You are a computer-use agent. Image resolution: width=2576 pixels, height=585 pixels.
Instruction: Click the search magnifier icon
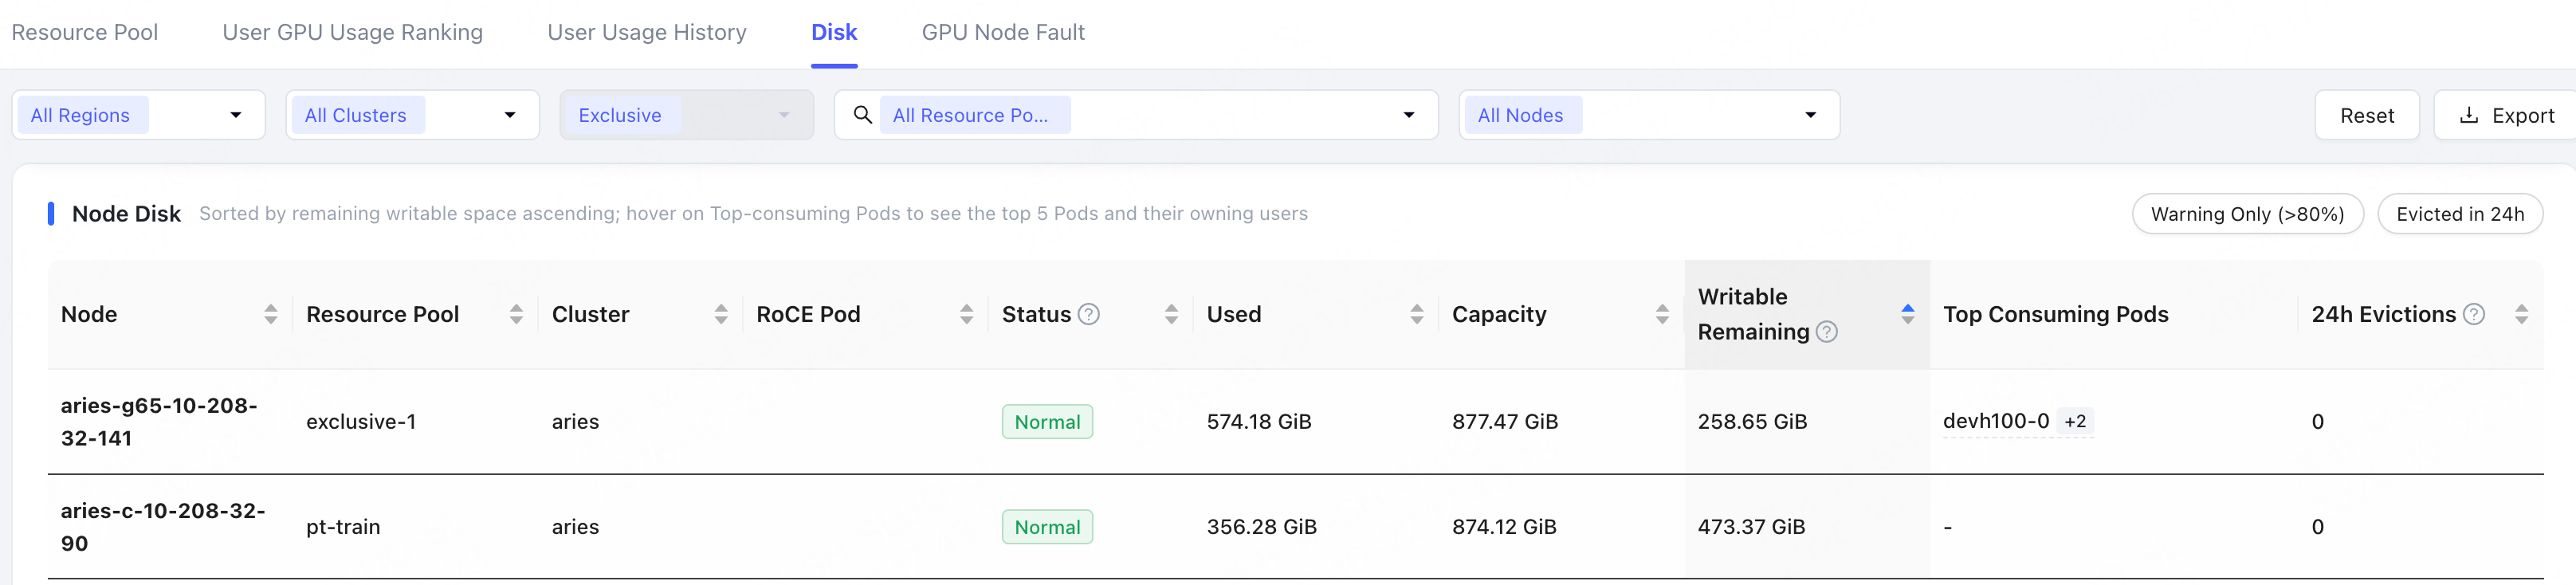[x=862, y=115]
